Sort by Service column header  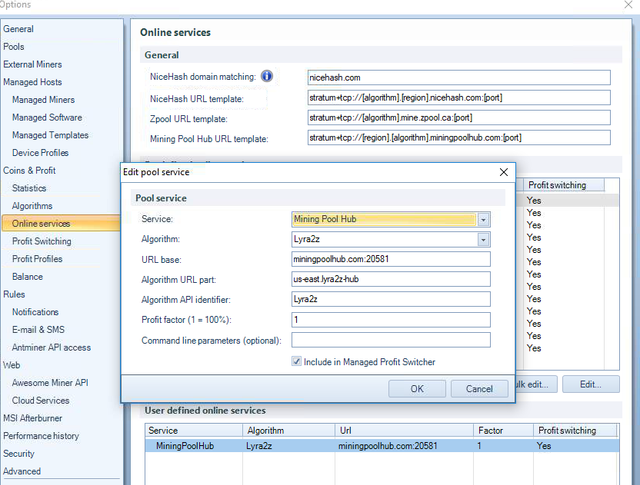tap(194, 430)
